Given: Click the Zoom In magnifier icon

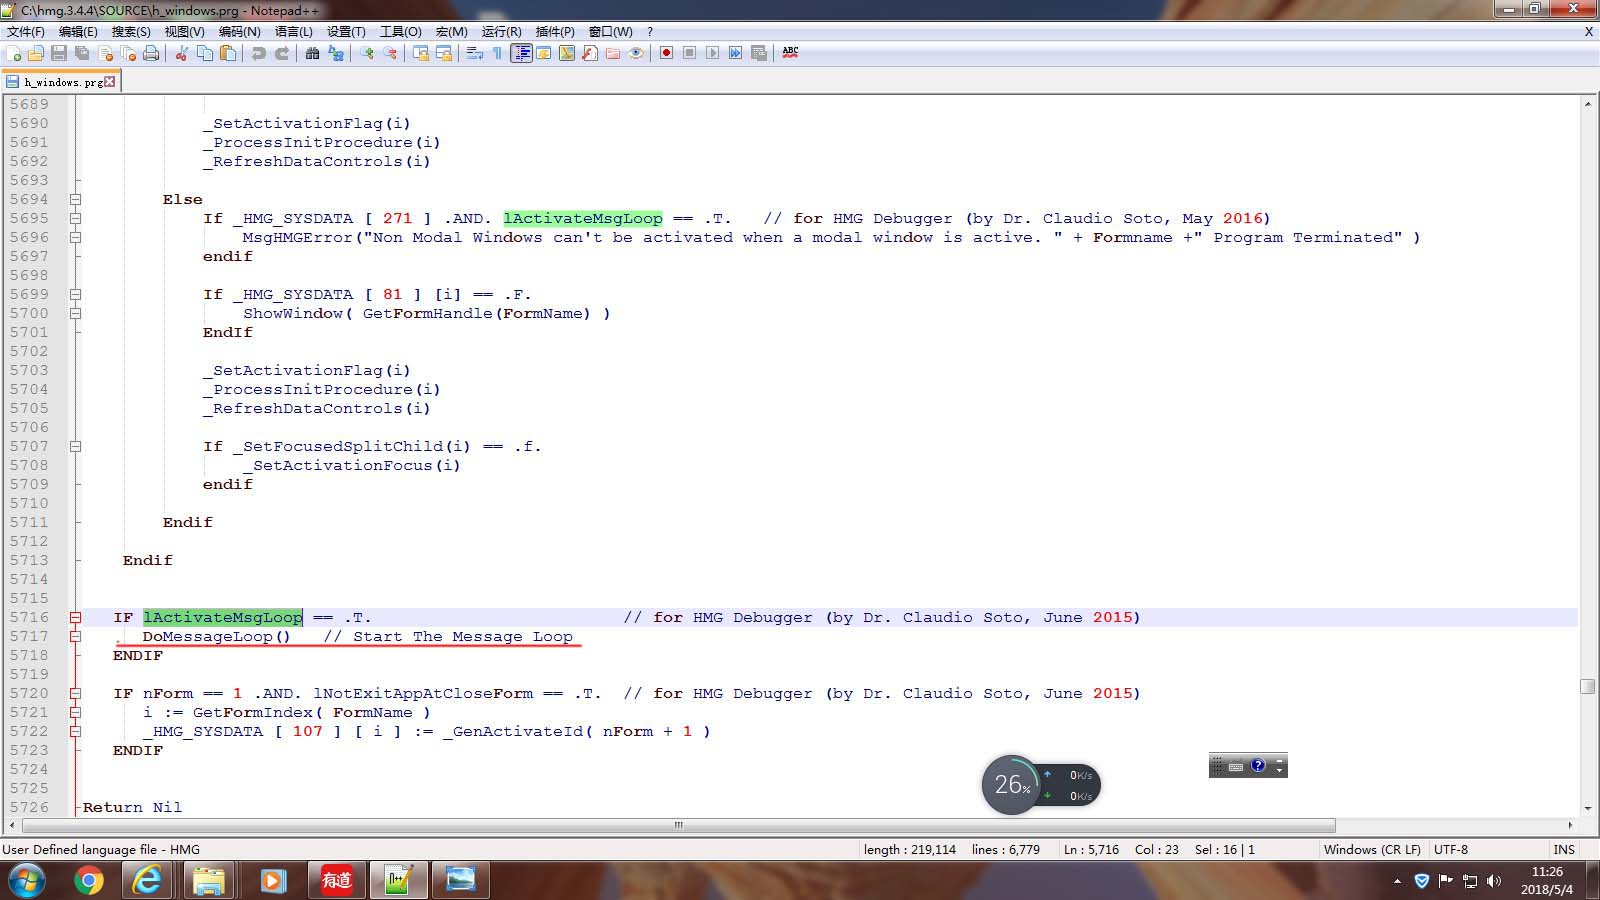Looking at the screenshot, I should point(367,53).
